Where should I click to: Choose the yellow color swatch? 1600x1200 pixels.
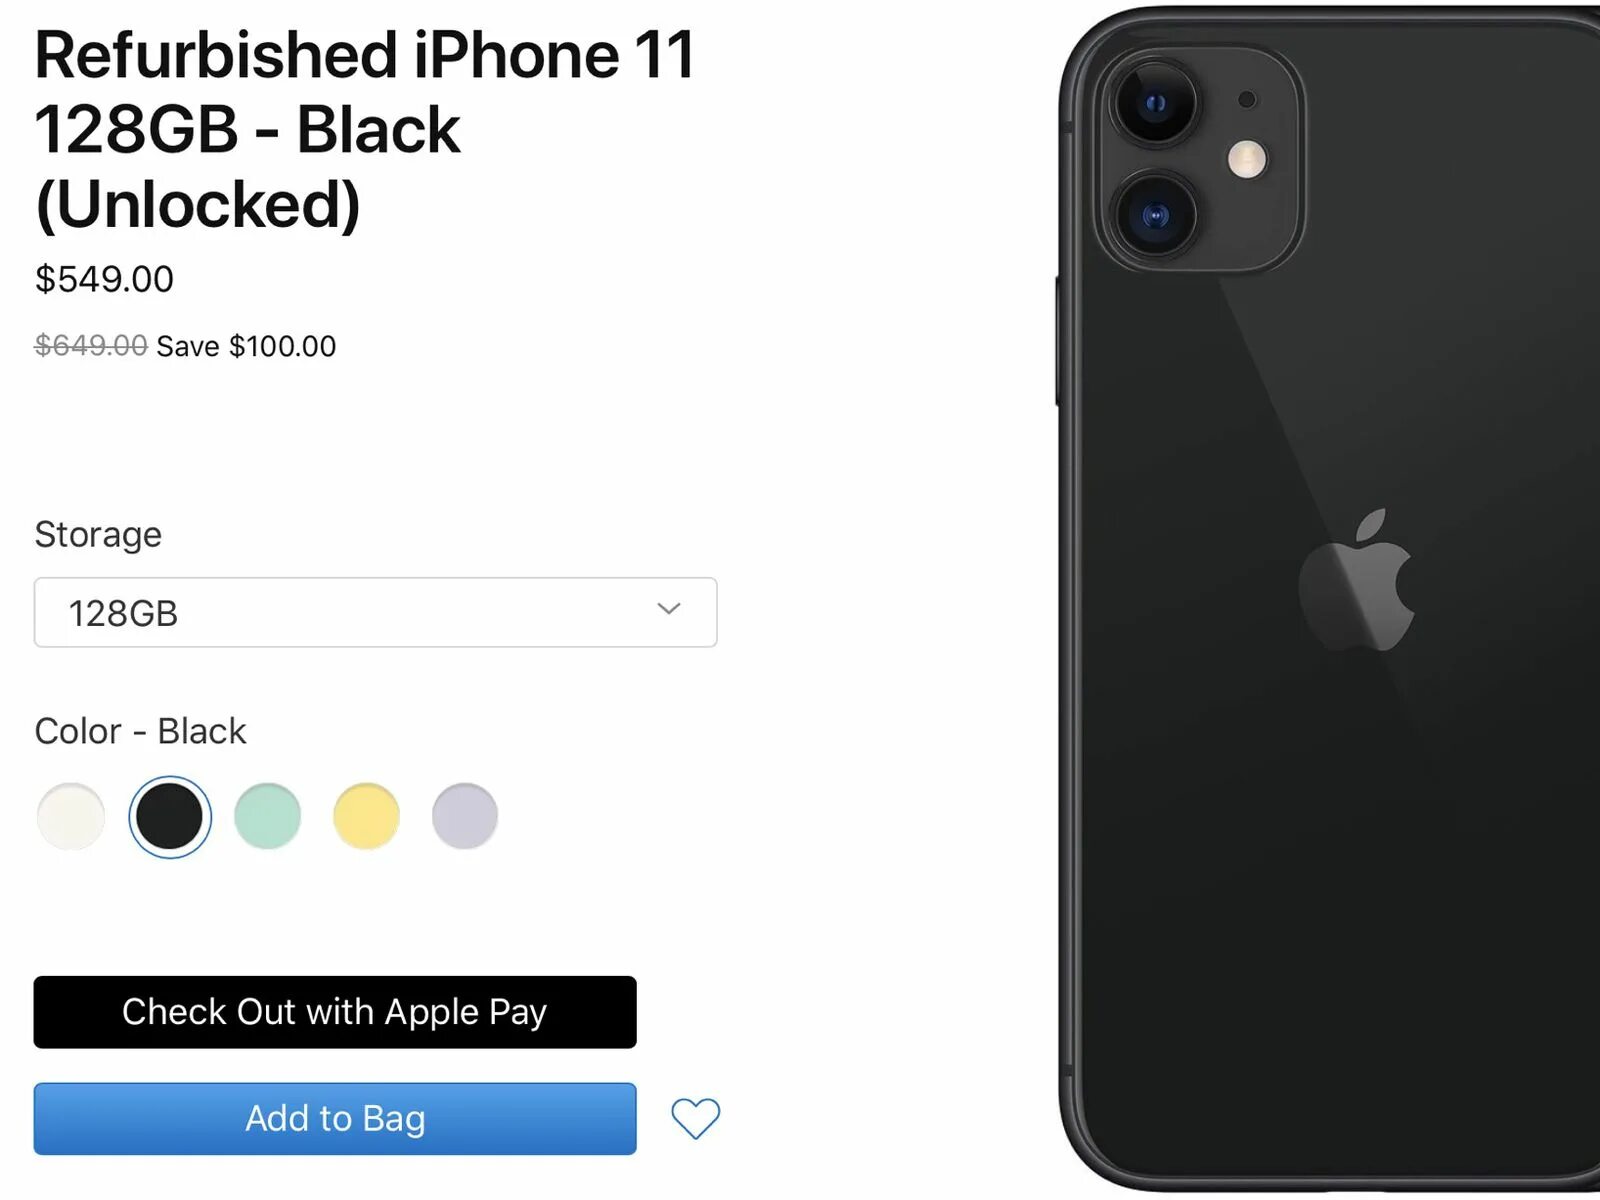(x=366, y=816)
